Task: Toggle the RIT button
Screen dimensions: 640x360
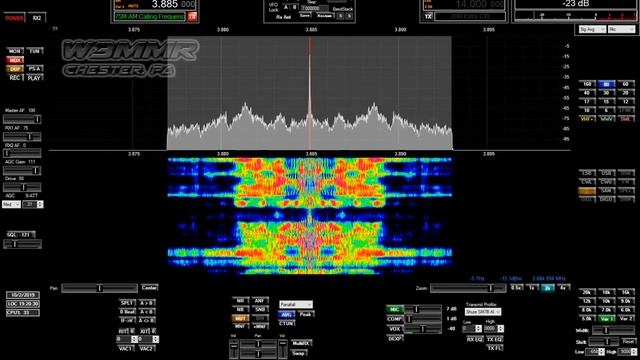Action: pyautogui.click(x=124, y=331)
